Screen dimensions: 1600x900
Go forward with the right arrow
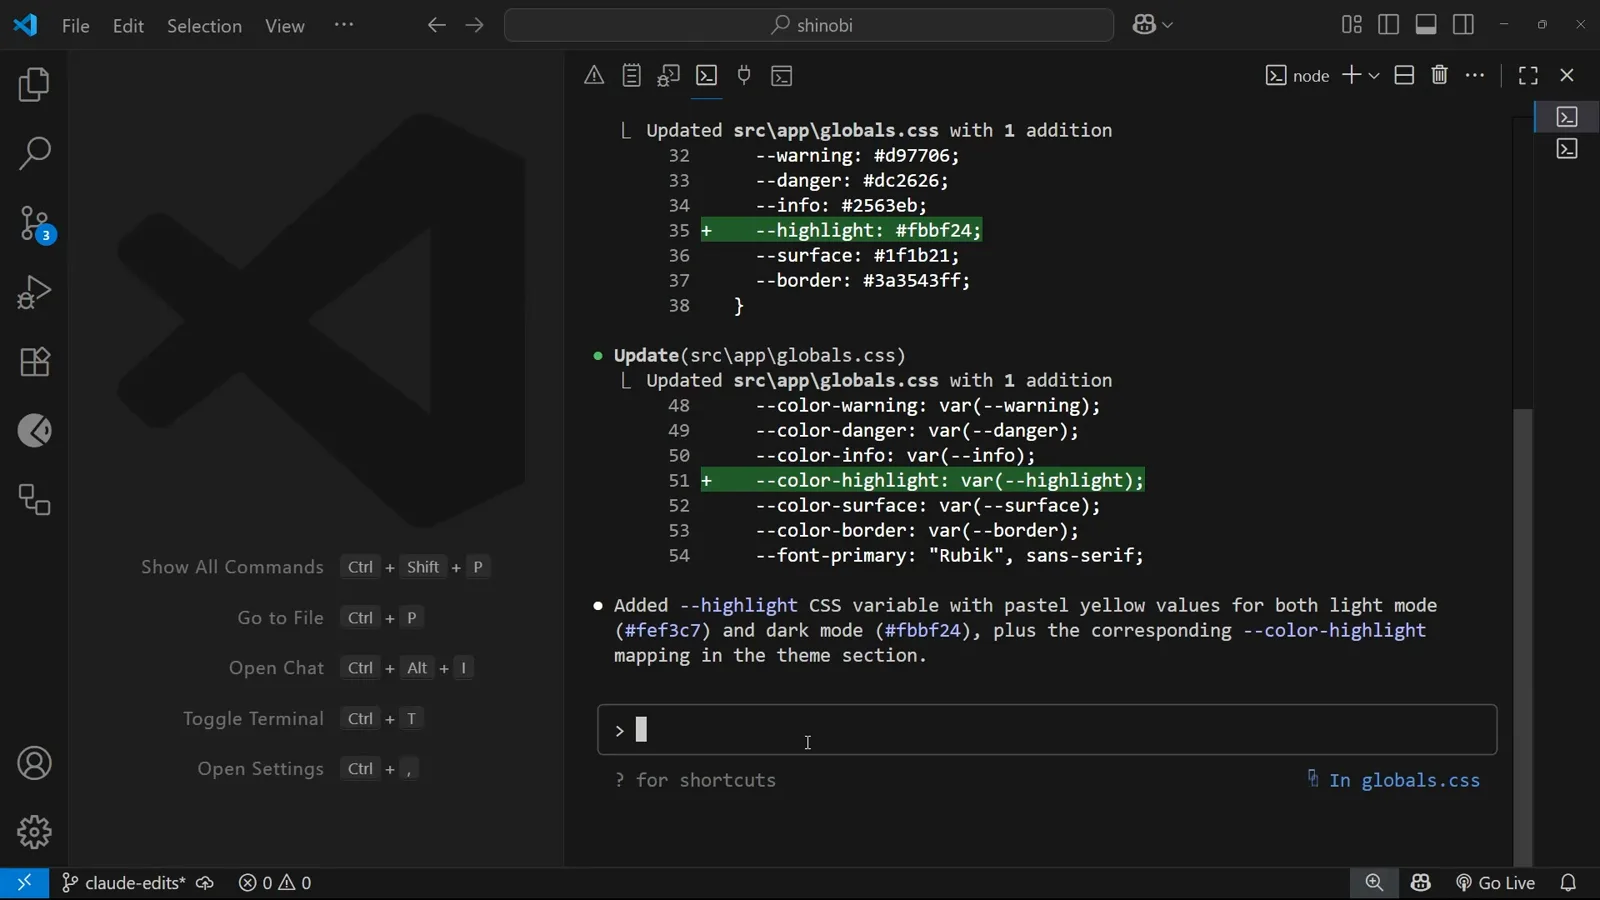[x=475, y=25]
